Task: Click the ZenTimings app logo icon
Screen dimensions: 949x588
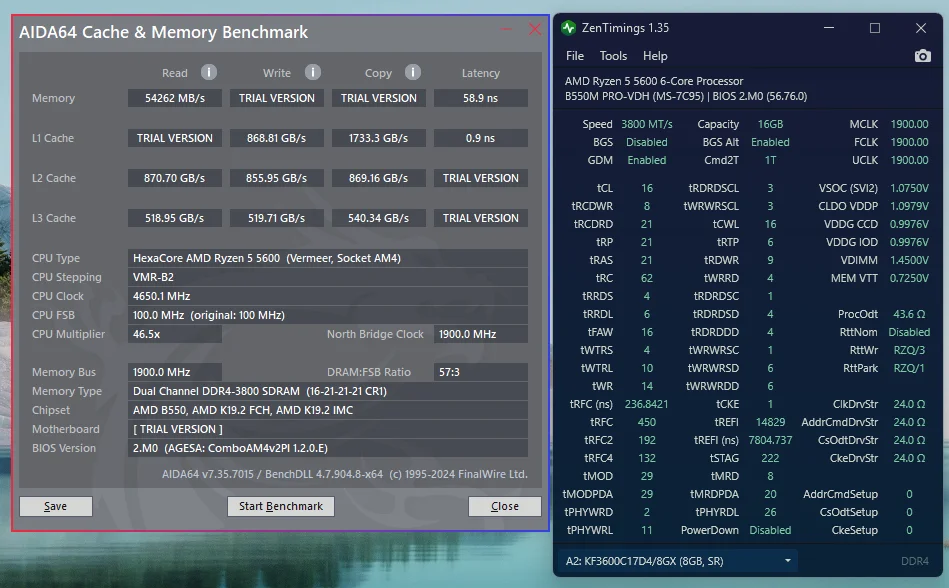Action: (x=569, y=28)
